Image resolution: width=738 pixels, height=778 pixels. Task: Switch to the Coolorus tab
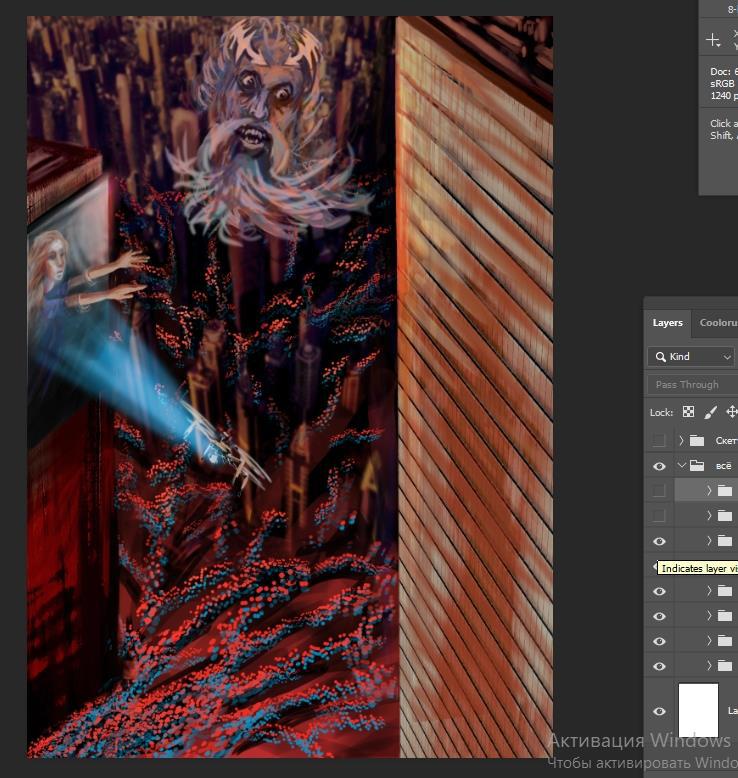(717, 323)
